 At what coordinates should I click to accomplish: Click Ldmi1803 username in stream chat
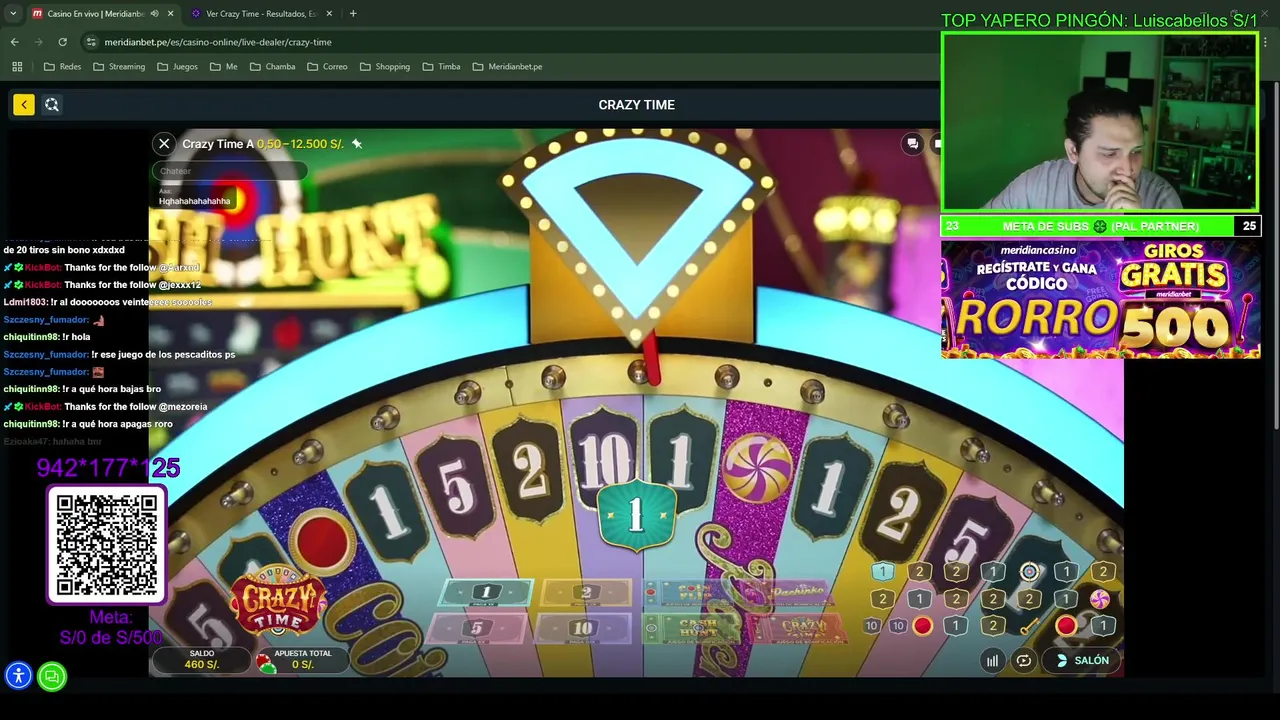pos(25,302)
